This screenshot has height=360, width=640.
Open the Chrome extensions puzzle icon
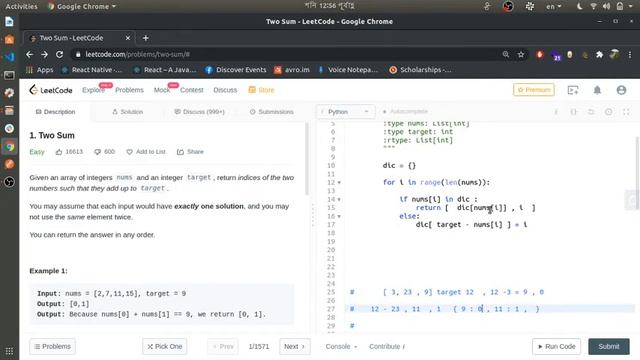599,54
